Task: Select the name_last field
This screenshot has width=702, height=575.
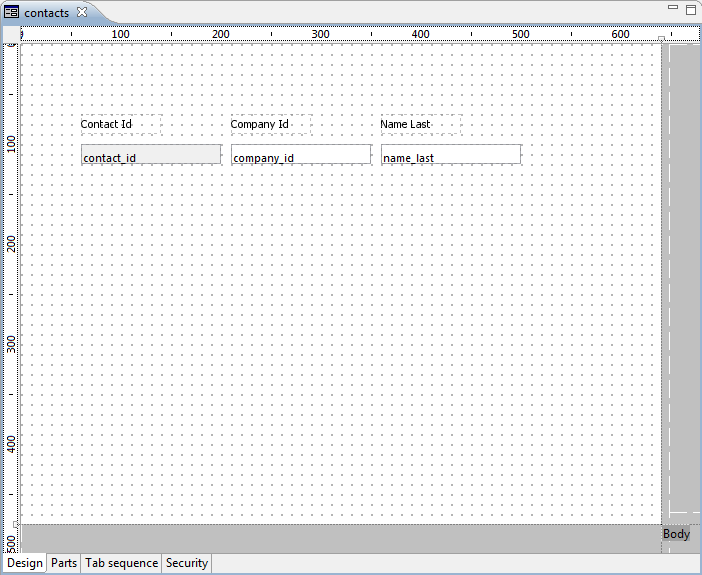Action: [x=451, y=154]
